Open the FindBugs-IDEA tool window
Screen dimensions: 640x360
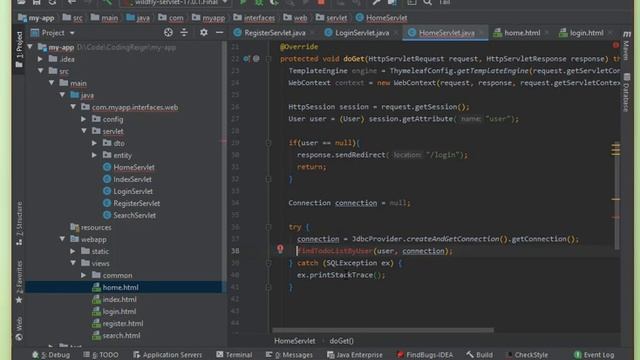tap(424, 355)
